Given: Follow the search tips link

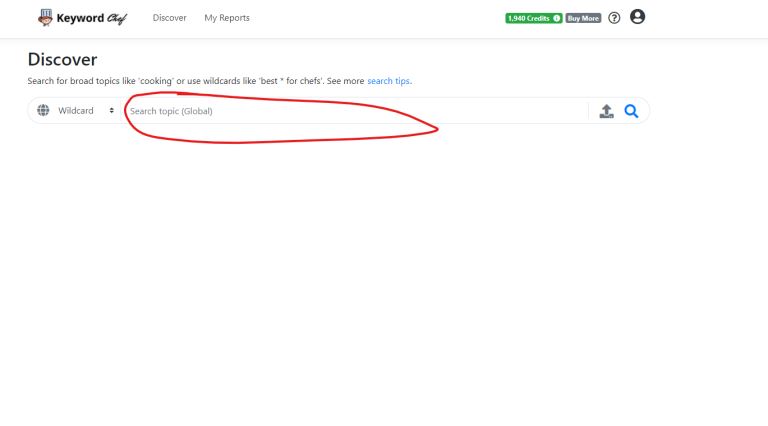Looking at the screenshot, I should pyautogui.click(x=389, y=81).
